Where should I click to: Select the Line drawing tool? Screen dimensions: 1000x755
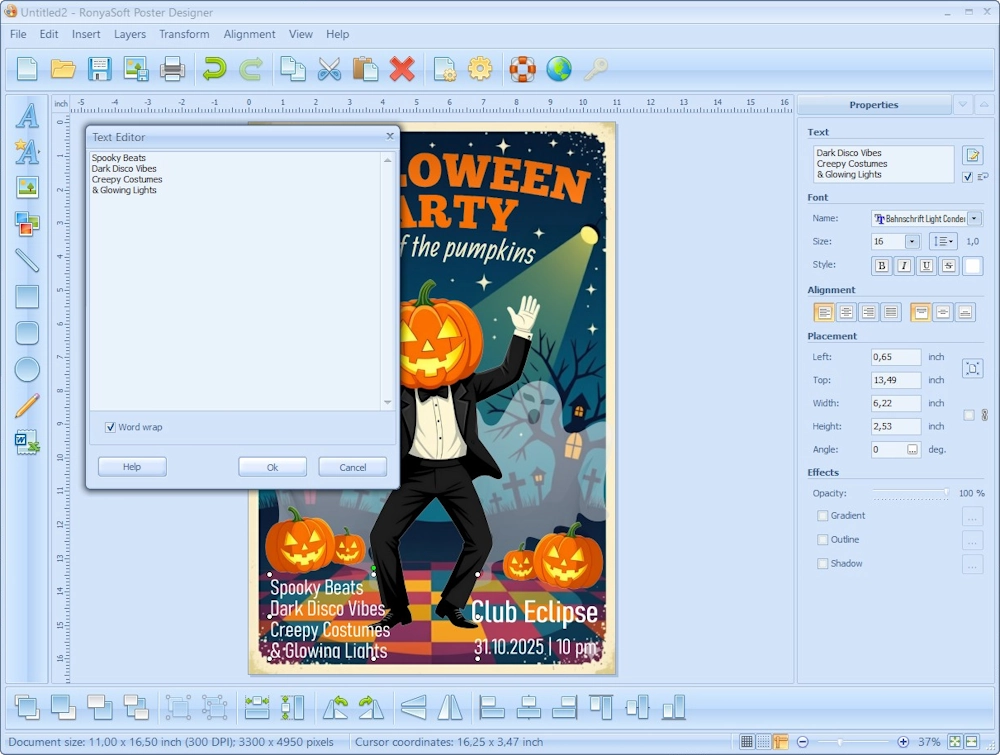point(27,260)
